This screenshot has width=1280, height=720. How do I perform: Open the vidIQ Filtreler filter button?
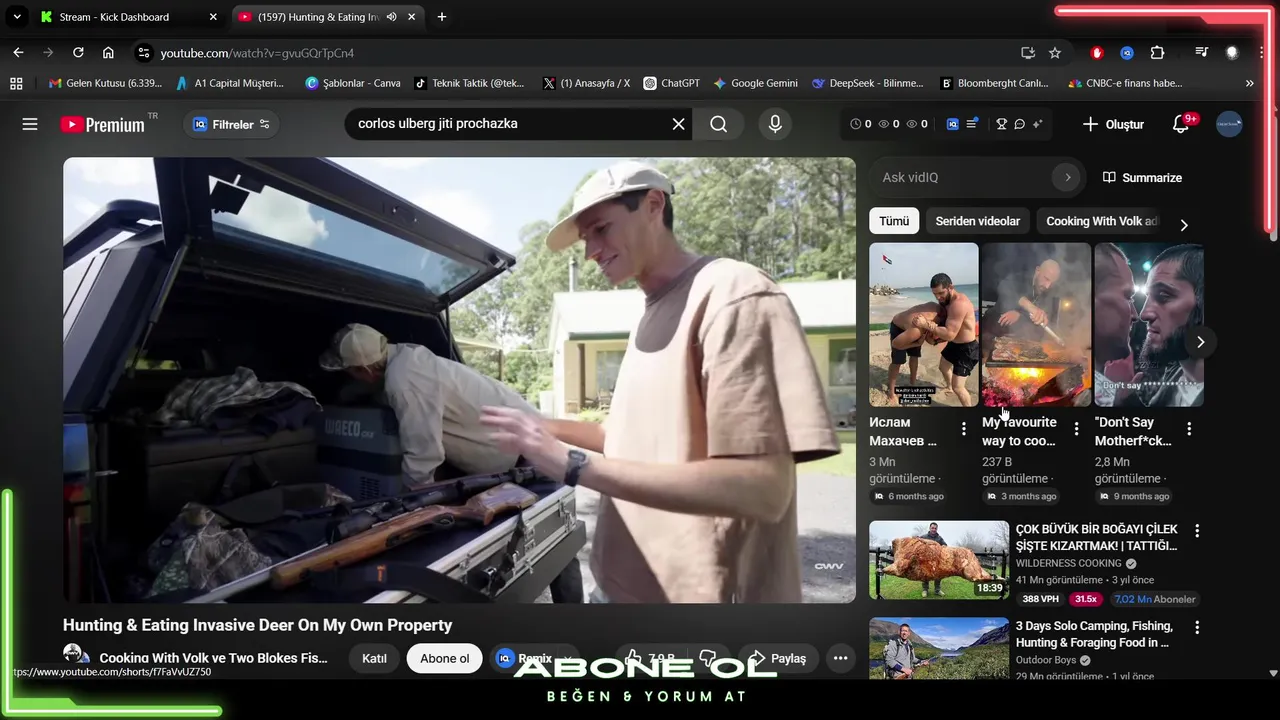click(231, 124)
